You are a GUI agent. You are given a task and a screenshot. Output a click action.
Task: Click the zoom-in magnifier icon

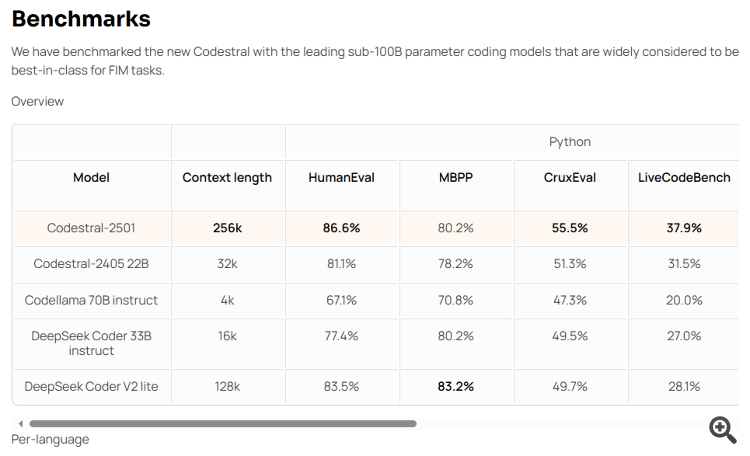(x=722, y=429)
